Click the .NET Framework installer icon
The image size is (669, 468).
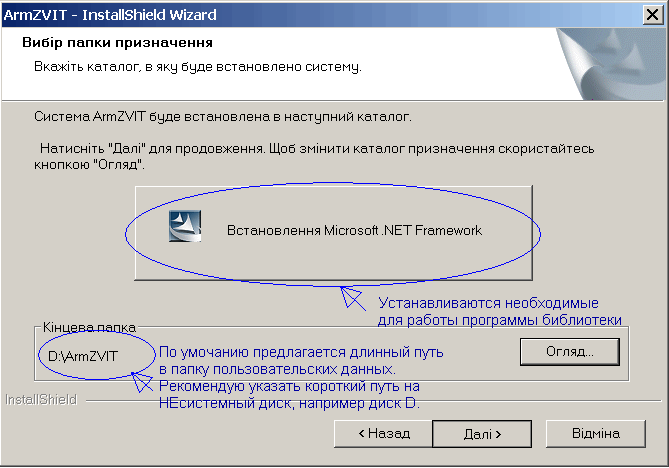(x=185, y=226)
